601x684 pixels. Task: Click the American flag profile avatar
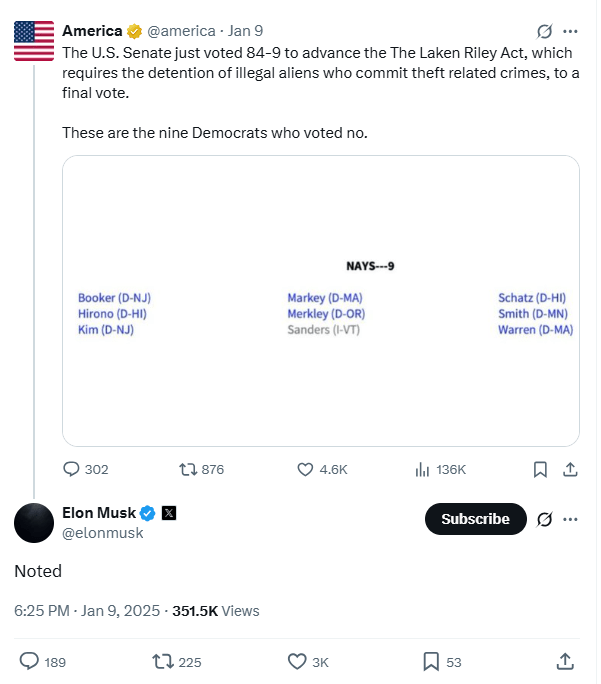coord(34,38)
